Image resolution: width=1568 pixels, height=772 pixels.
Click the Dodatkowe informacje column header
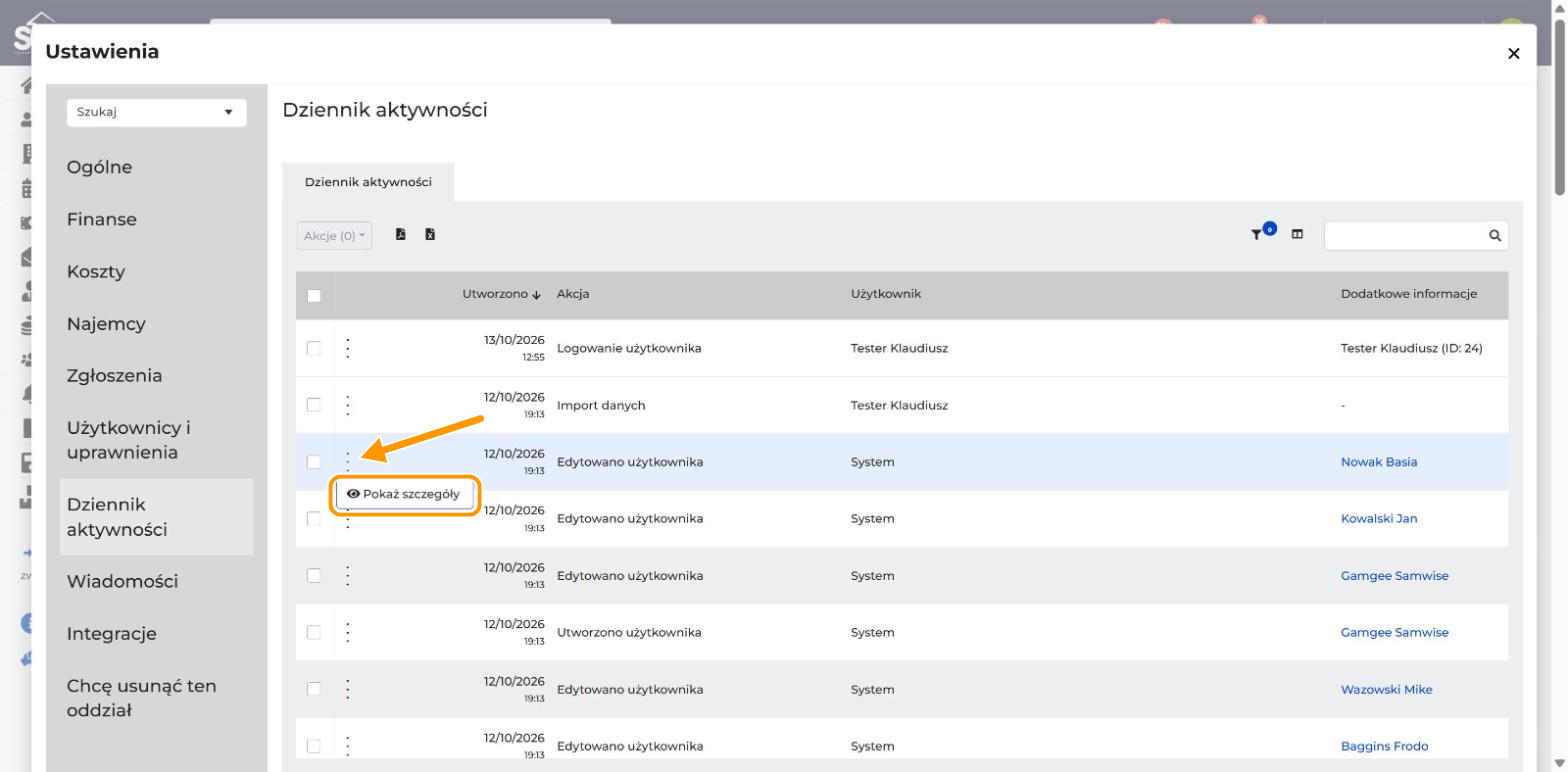point(1409,294)
